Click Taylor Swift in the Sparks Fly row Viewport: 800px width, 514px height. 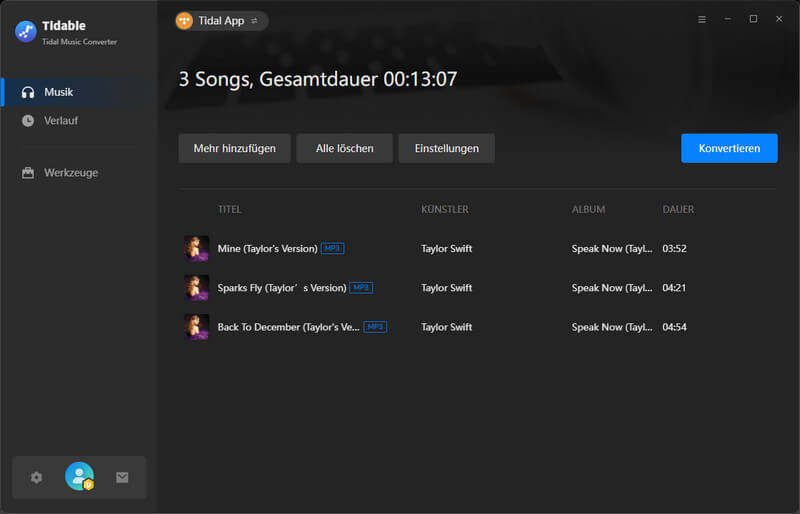446,288
